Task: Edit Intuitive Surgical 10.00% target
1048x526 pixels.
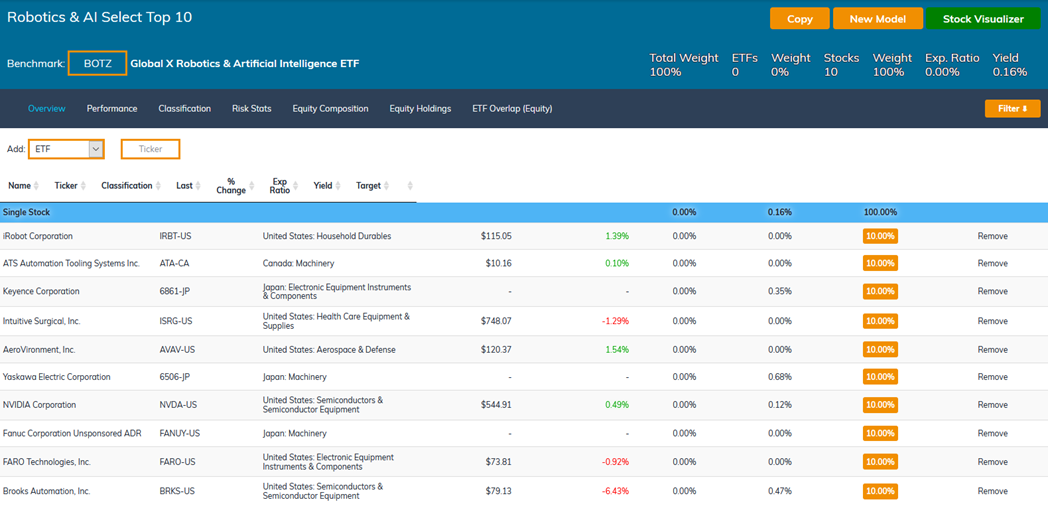Action: tap(880, 321)
